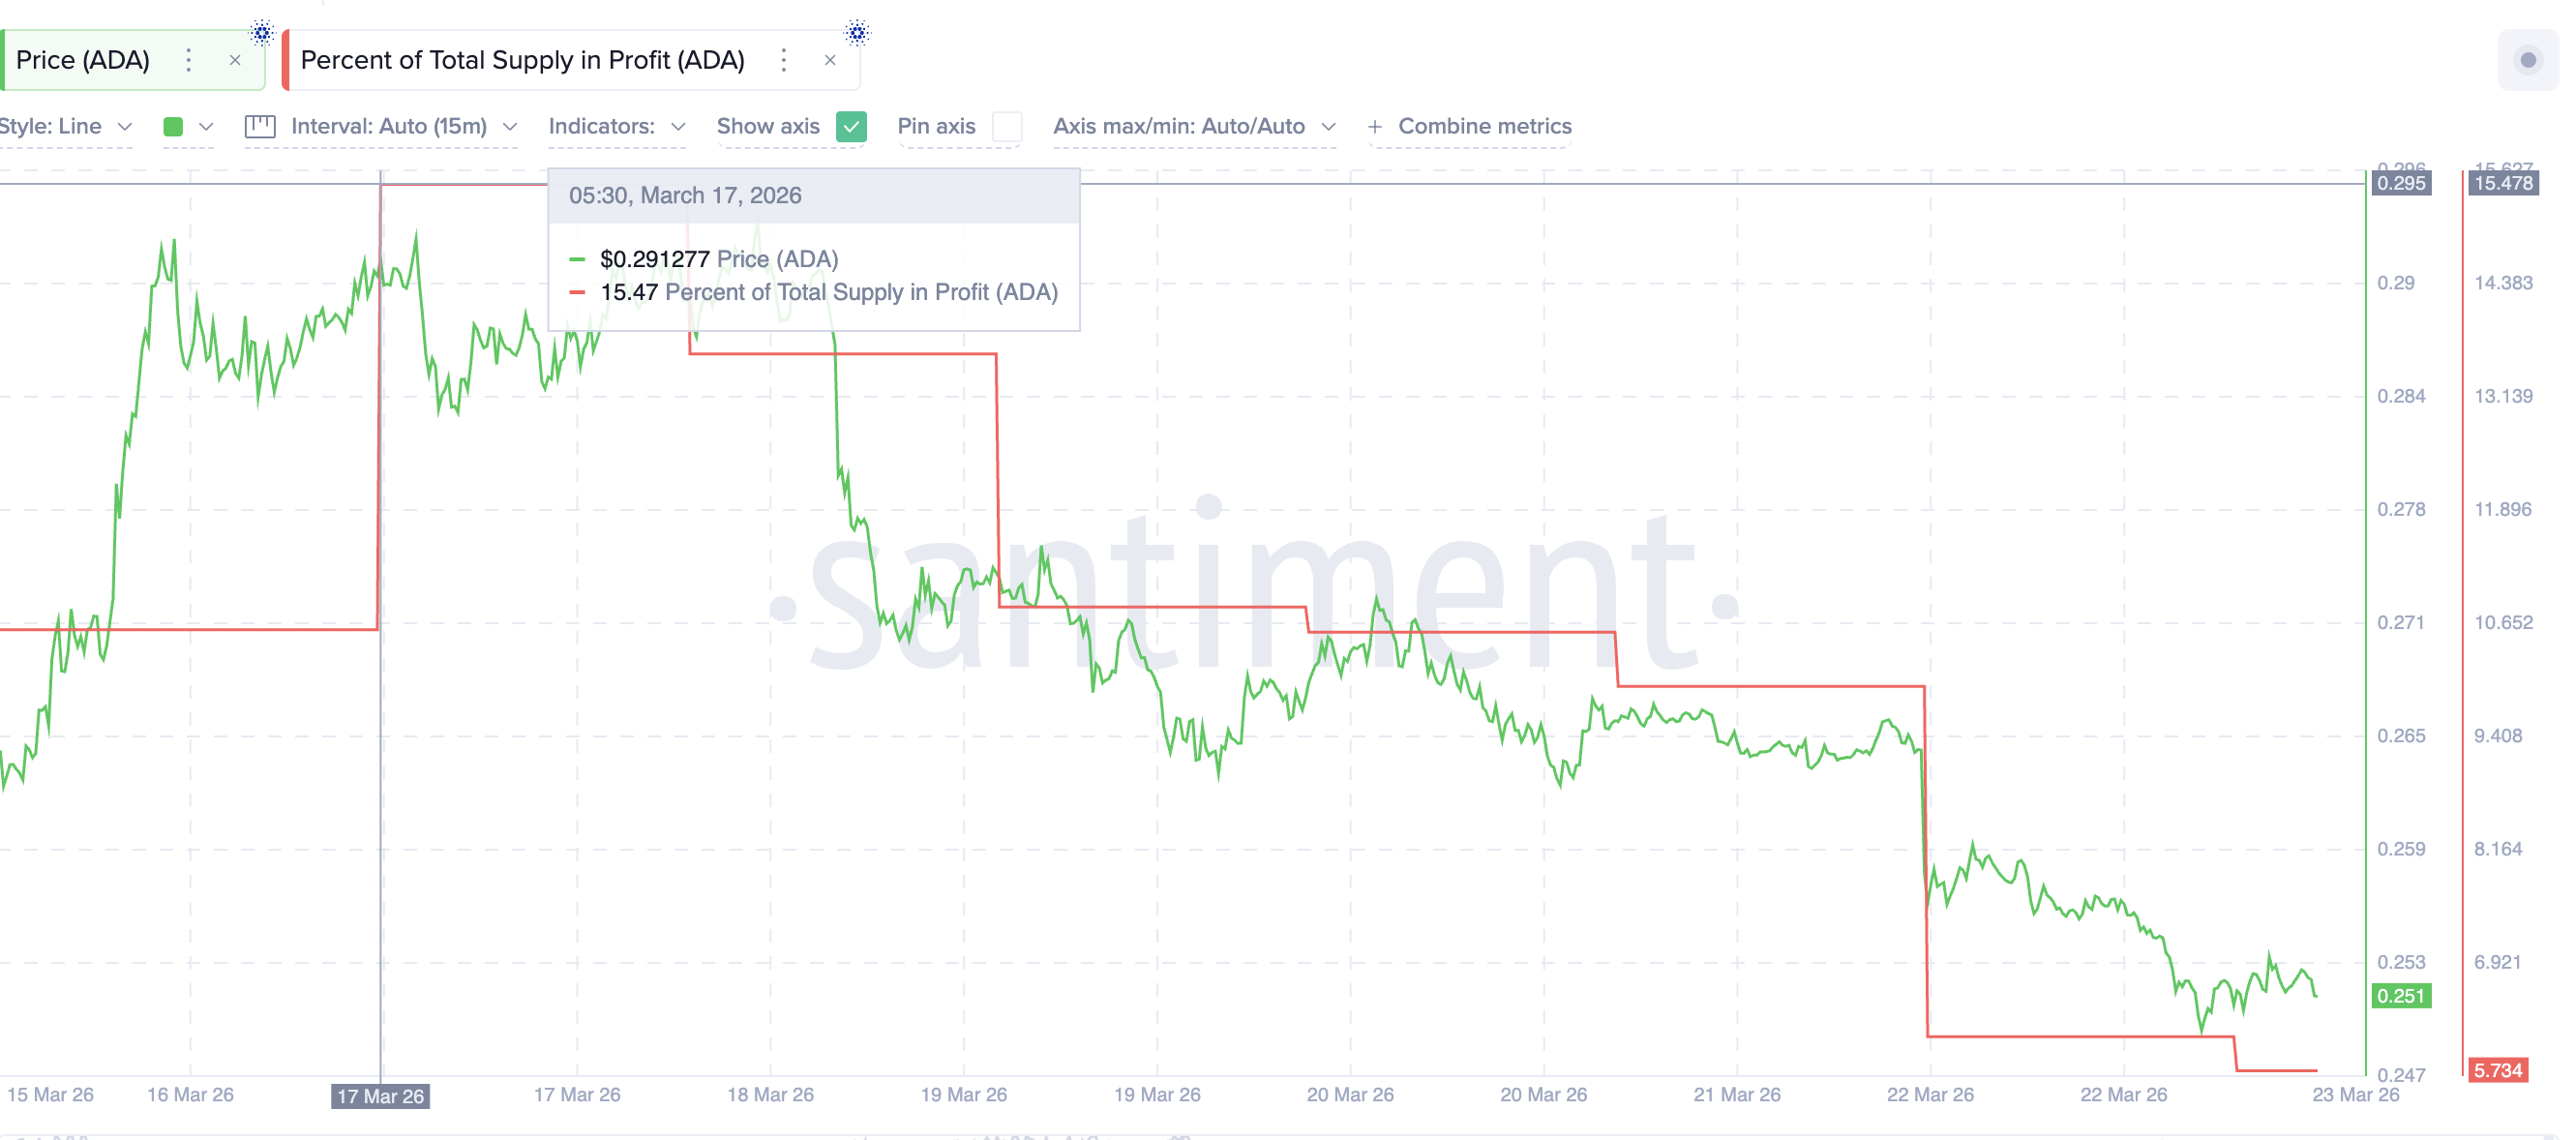Remove the Price (ADA) metric with its X
The image size is (2576, 1140).
236,60
